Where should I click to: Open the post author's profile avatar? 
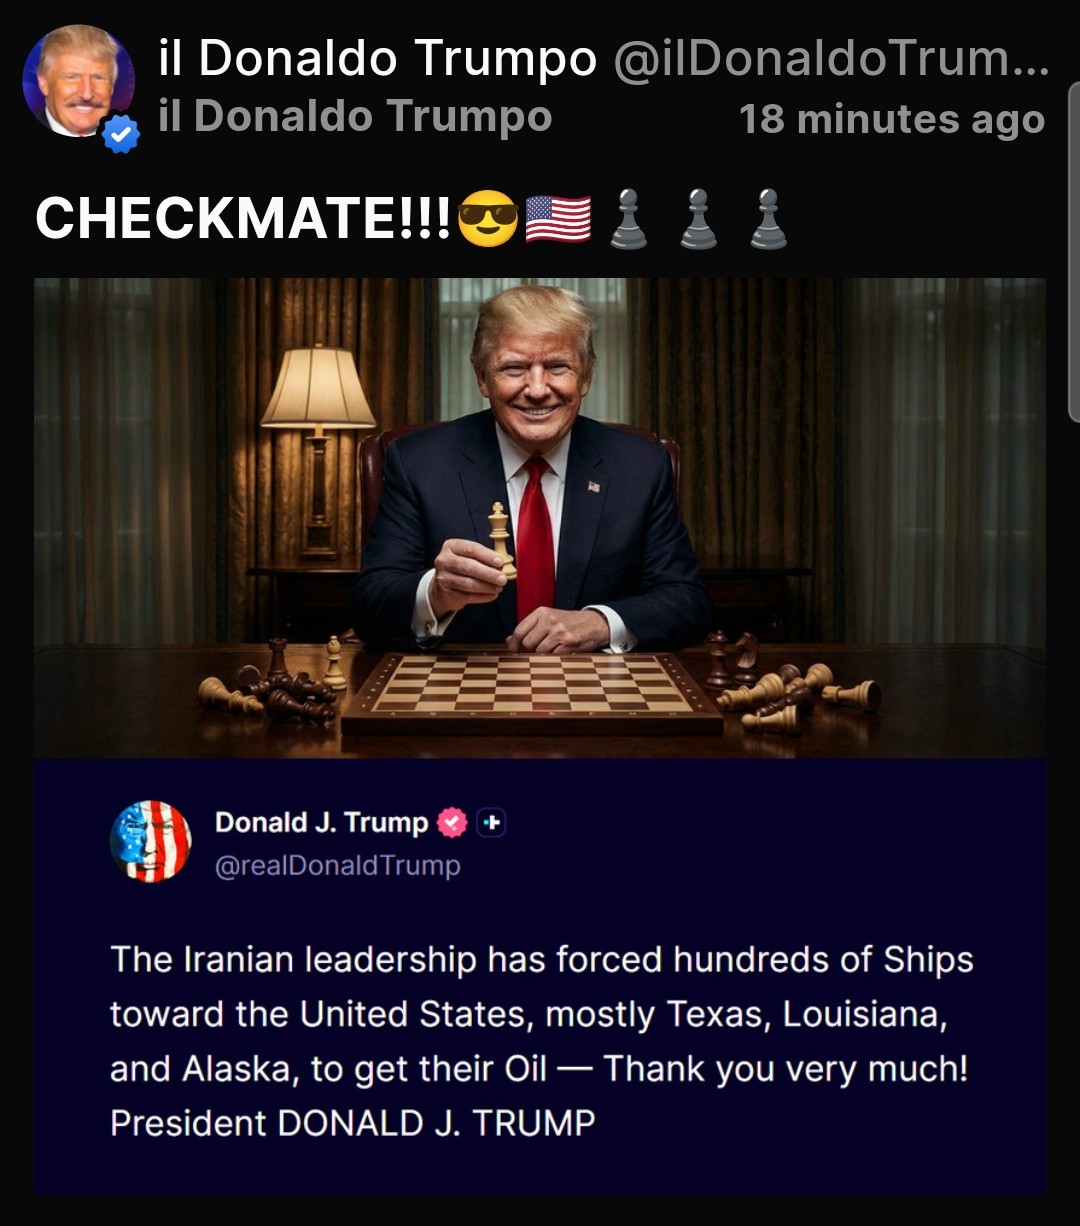click(78, 80)
